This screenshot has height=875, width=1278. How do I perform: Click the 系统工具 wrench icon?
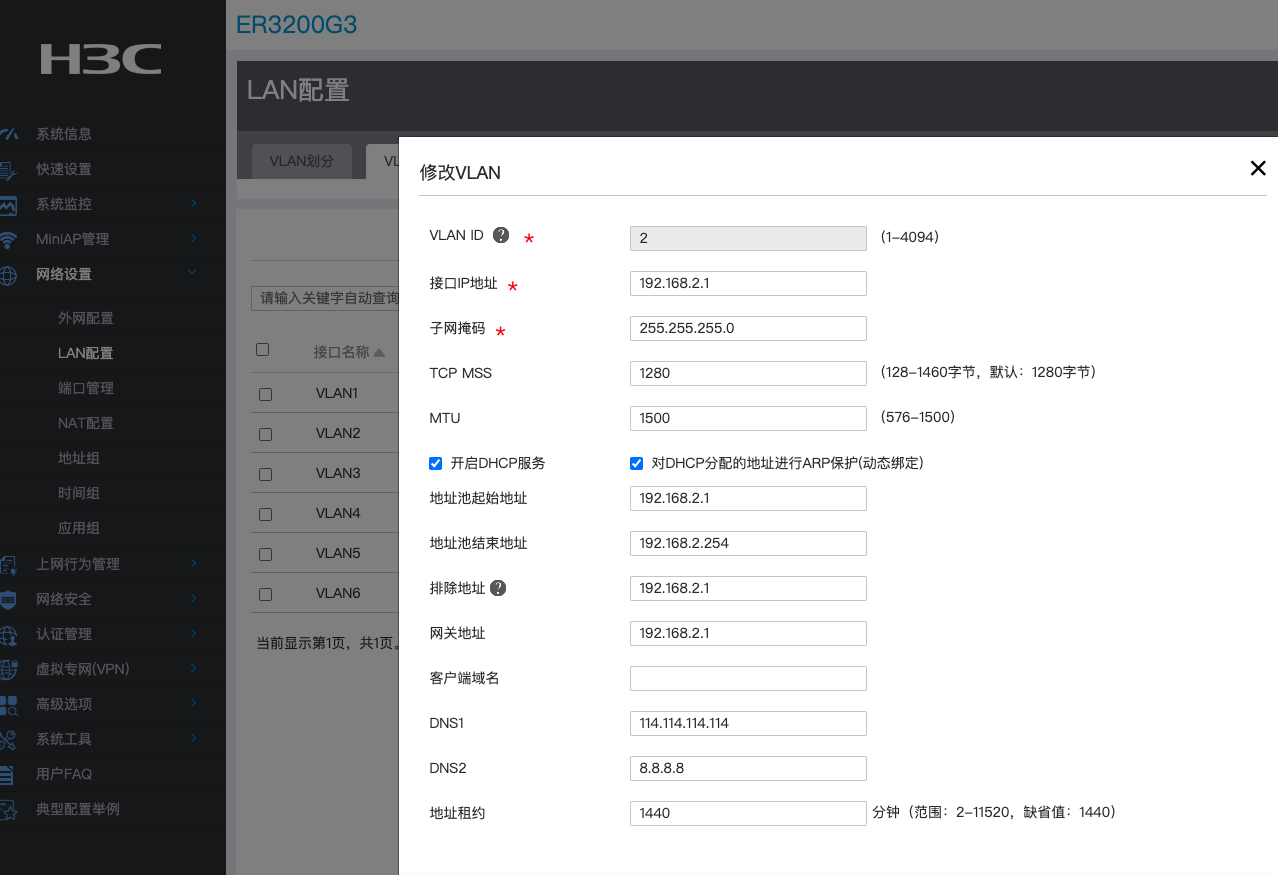[8, 740]
